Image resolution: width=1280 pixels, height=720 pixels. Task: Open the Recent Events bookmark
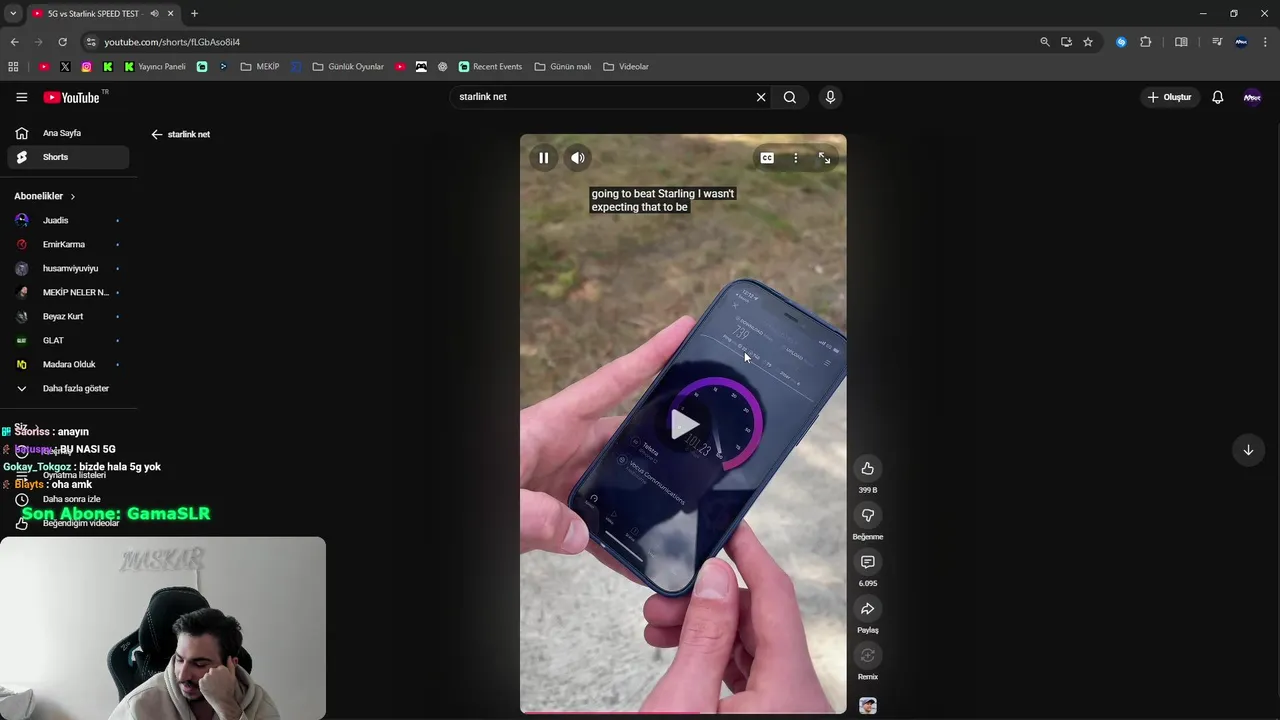tap(490, 67)
